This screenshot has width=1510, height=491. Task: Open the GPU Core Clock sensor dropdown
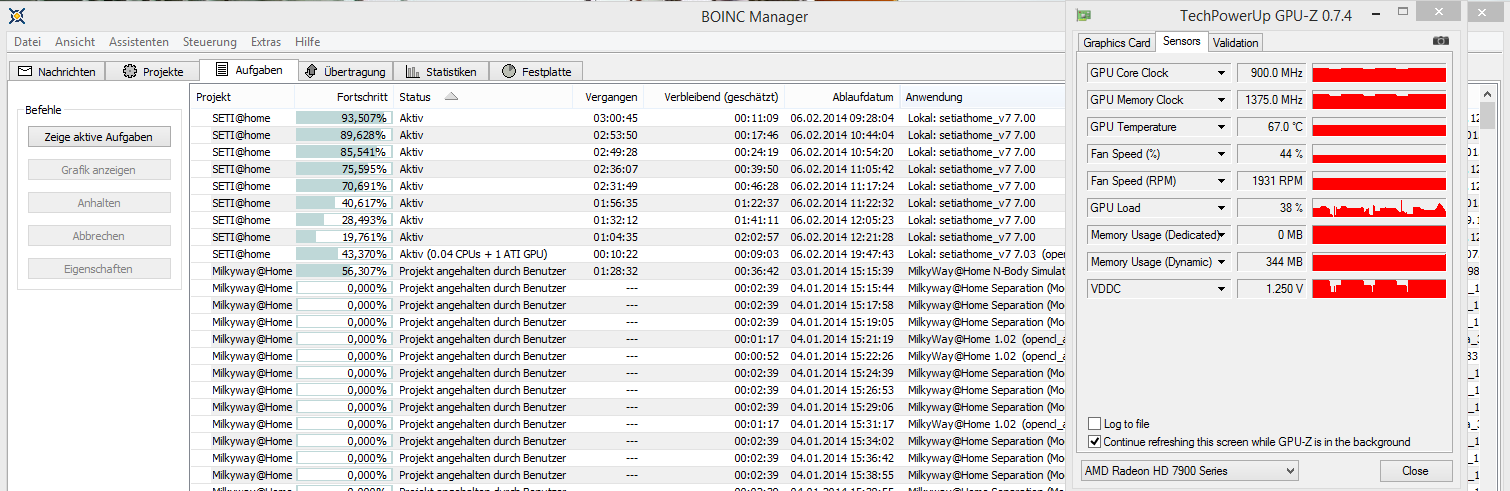click(x=1221, y=73)
